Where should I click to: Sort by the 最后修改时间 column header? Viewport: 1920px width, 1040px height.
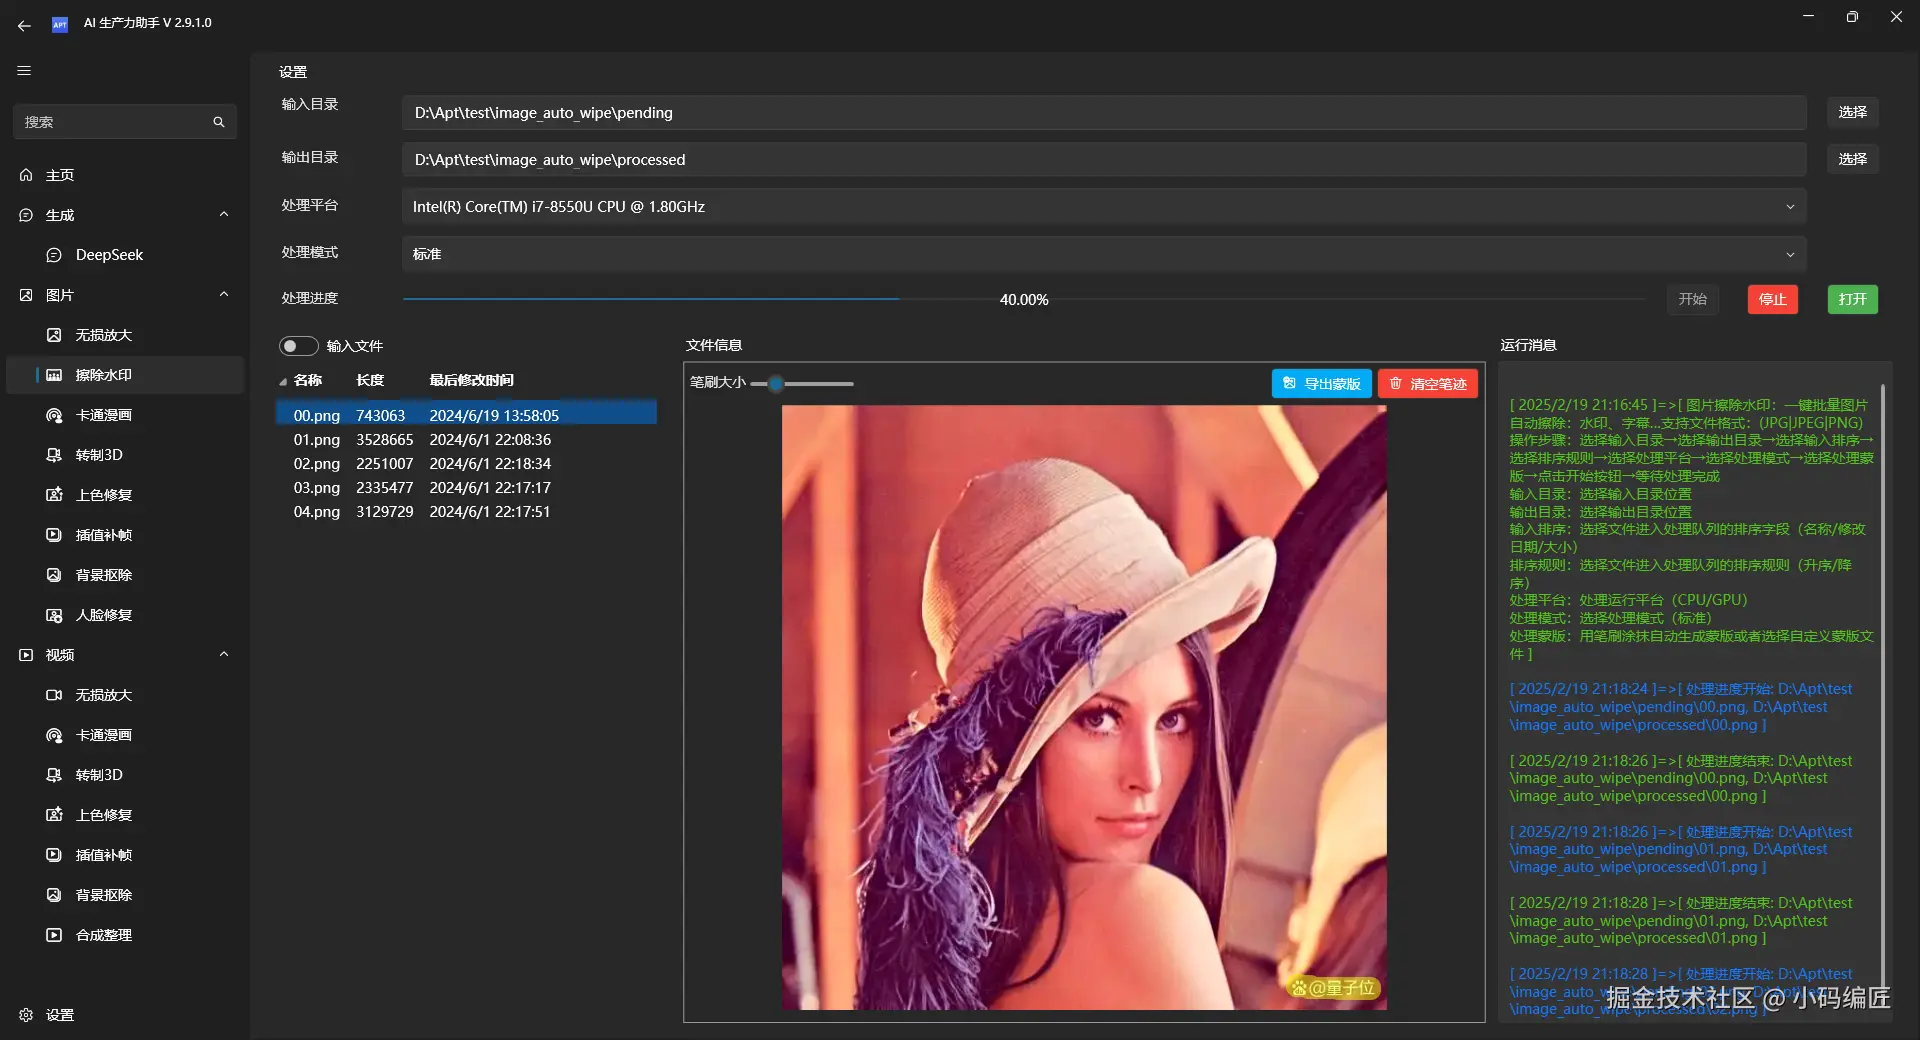pos(471,380)
